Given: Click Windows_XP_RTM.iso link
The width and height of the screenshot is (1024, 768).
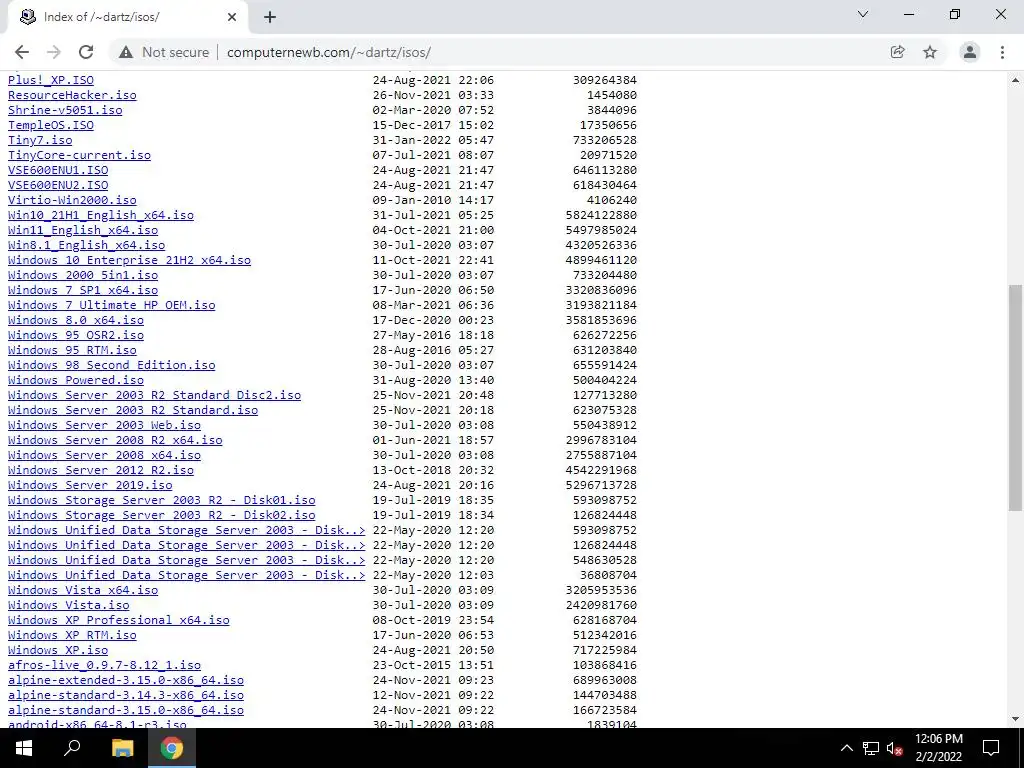Looking at the screenshot, I should coord(72,635).
